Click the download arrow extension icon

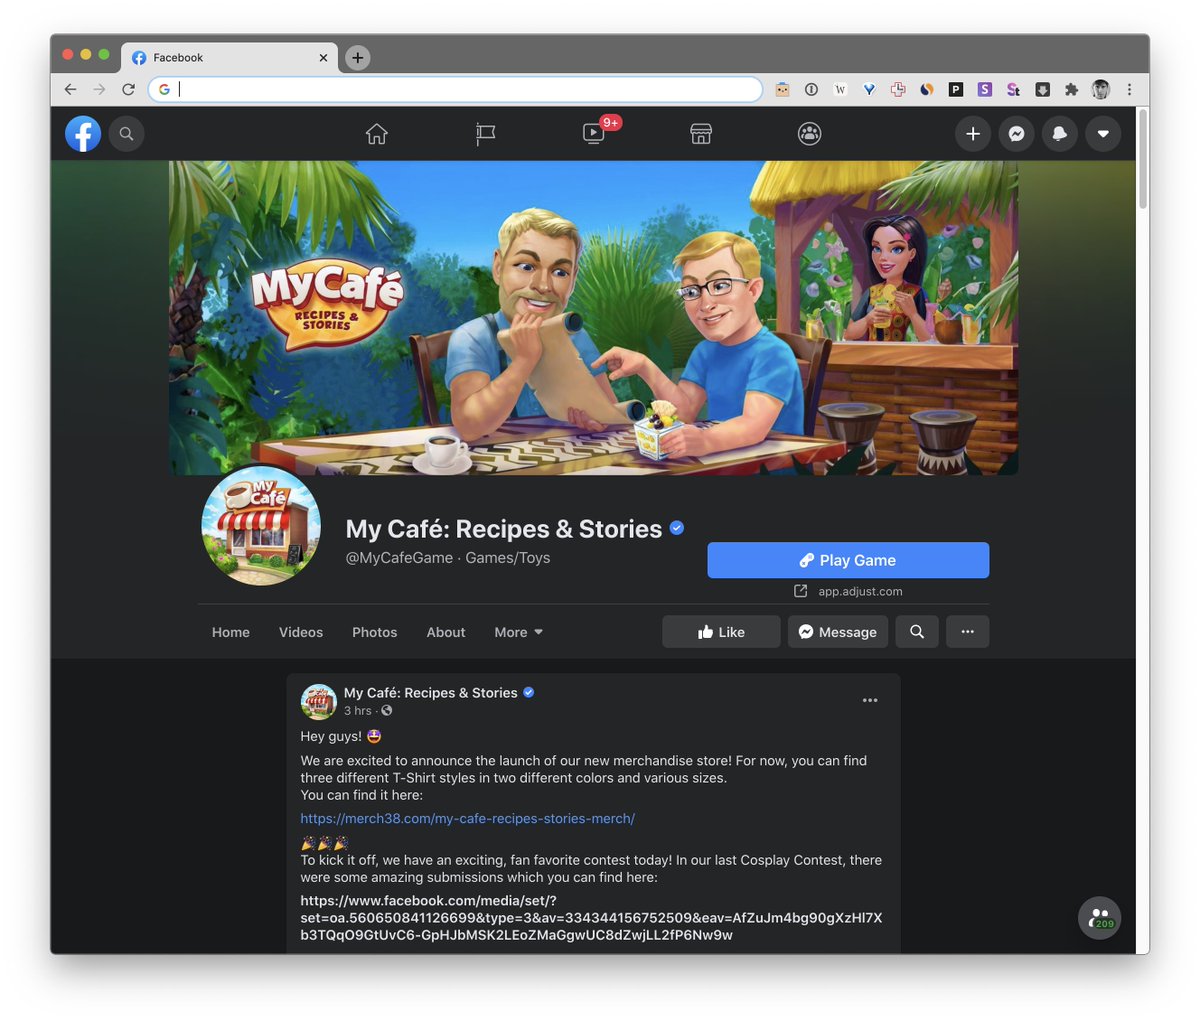coord(1042,89)
